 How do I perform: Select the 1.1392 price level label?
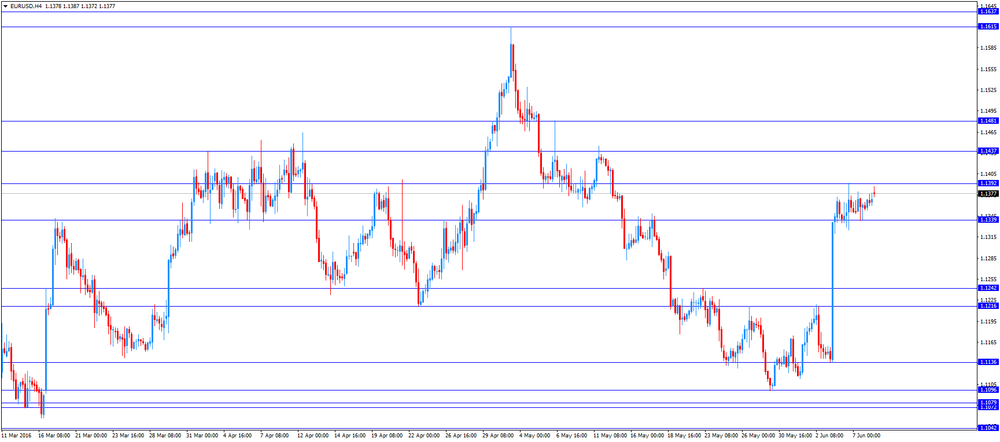coord(989,183)
